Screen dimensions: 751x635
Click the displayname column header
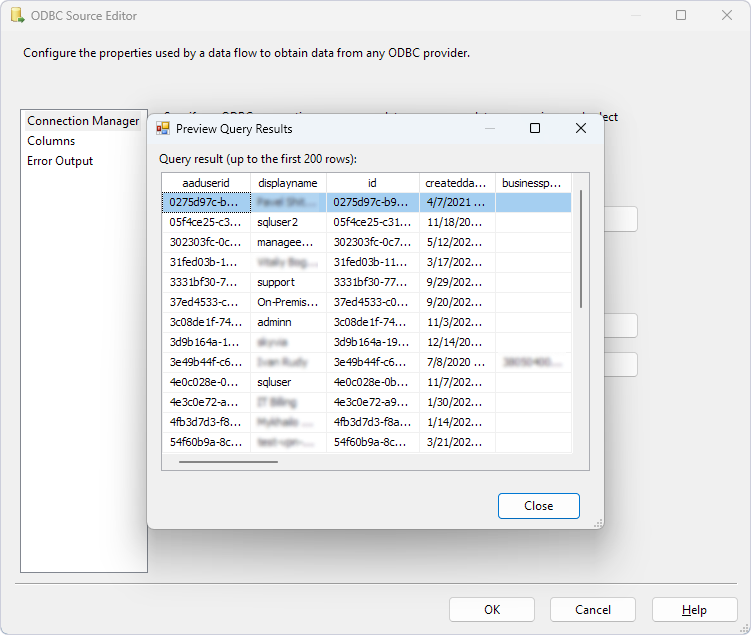[x=288, y=183]
